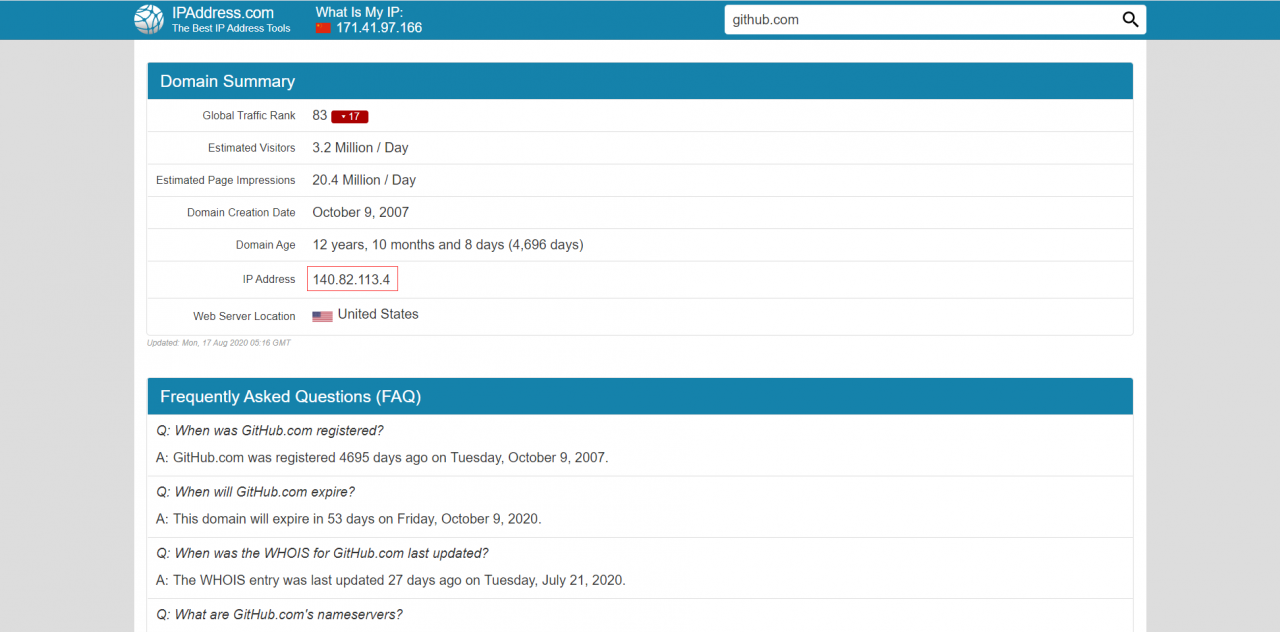Click the United States flag icon
Image resolution: width=1280 pixels, height=632 pixels.
click(x=322, y=316)
